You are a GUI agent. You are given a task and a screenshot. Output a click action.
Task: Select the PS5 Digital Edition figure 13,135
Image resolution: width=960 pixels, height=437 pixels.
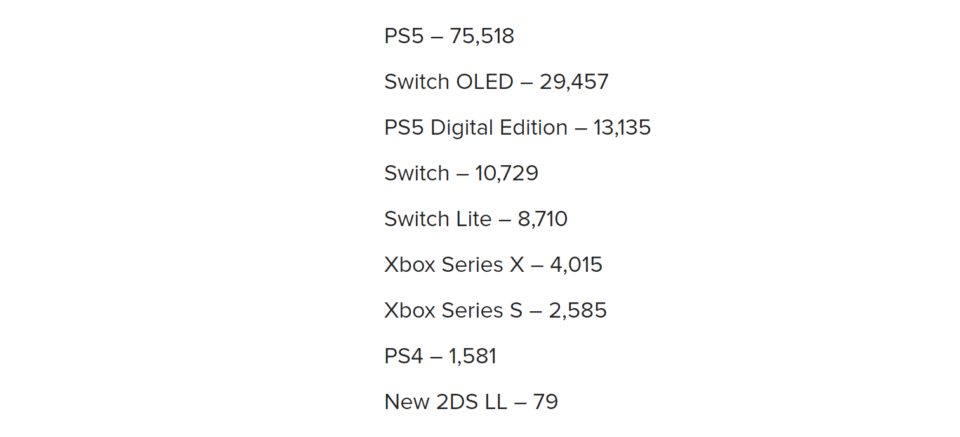coord(622,128)
